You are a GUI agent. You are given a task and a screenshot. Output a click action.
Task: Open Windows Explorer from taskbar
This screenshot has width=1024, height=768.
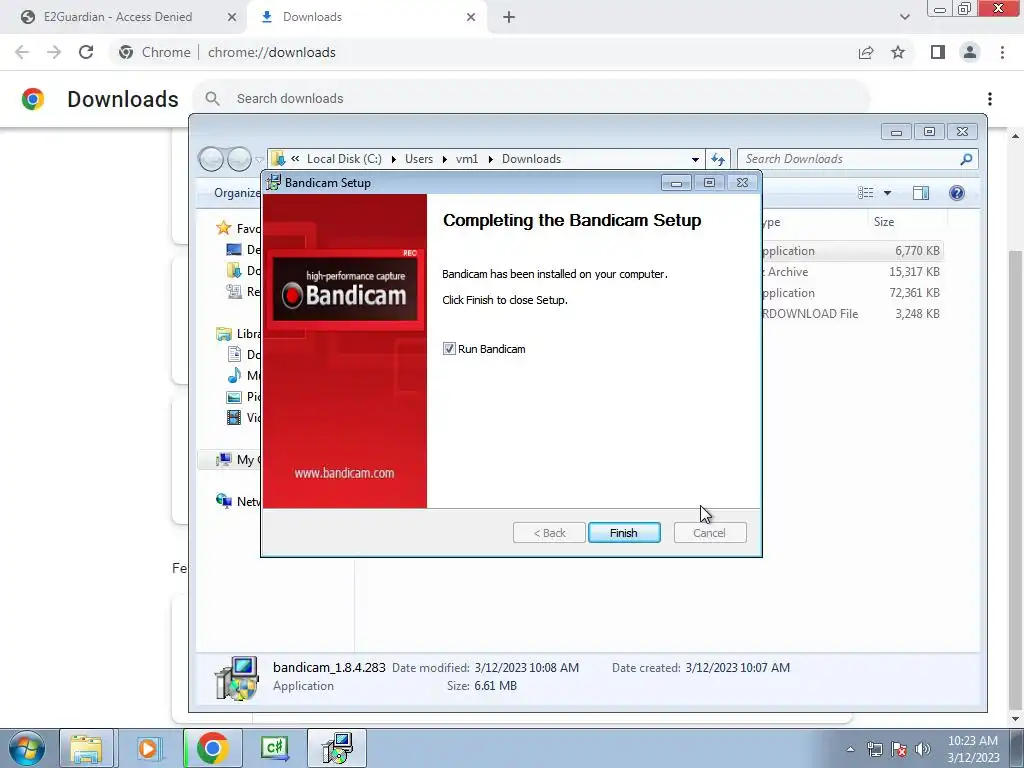[86, 748]
